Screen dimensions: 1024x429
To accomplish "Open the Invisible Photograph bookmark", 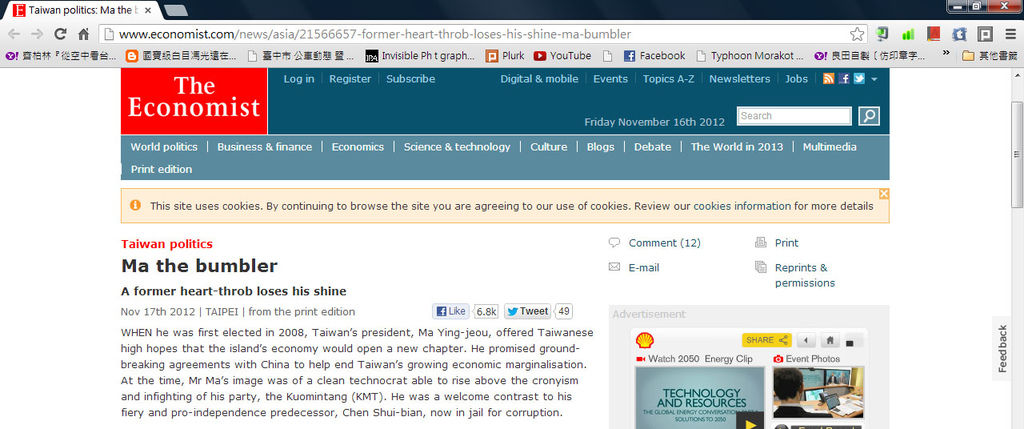I will coord(420,56).
